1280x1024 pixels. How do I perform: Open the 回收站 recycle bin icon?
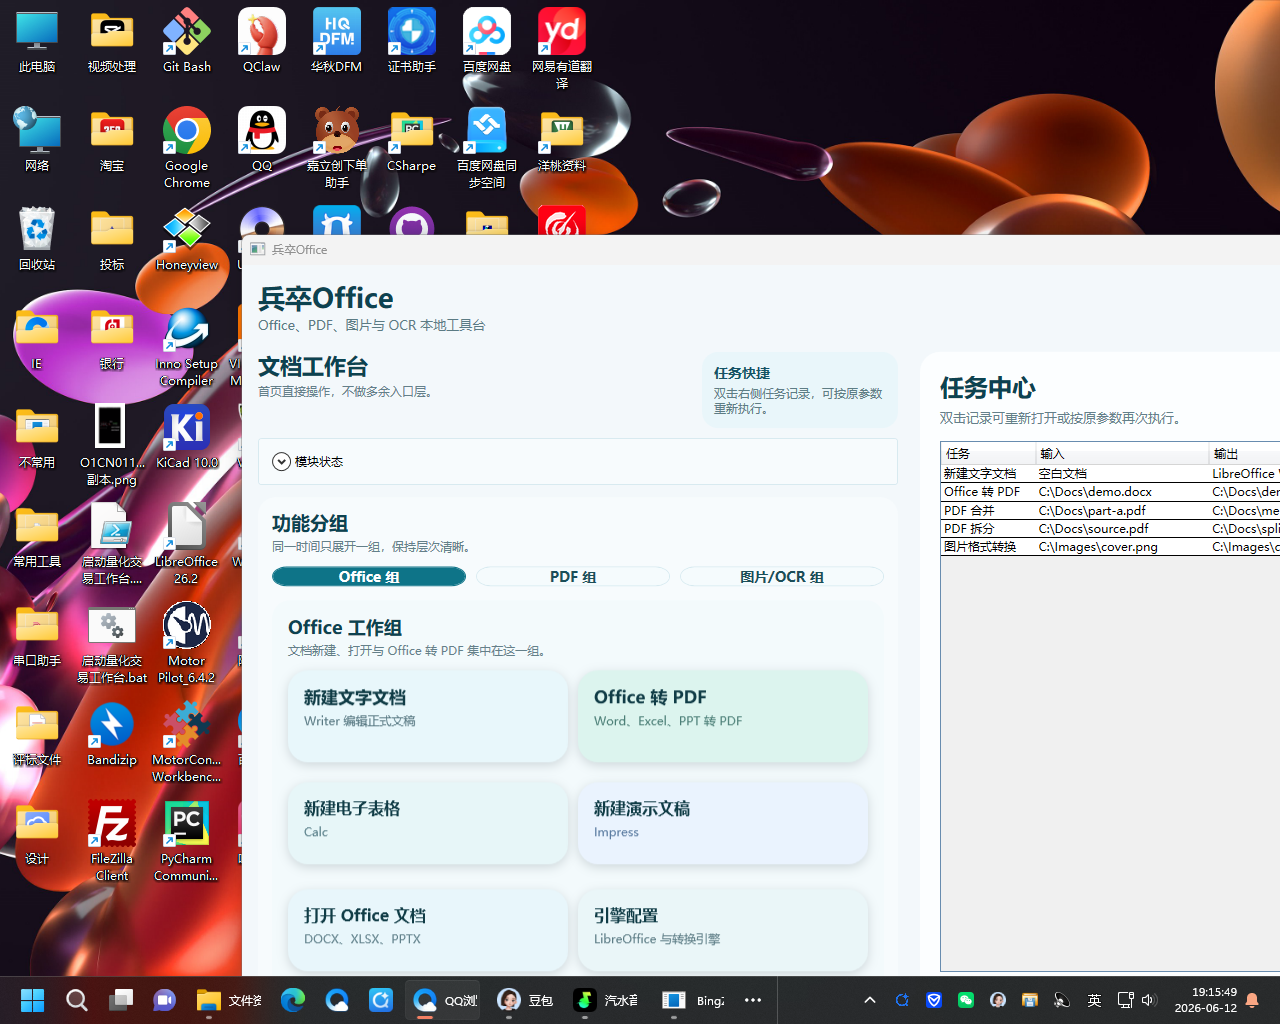pyautogui.click(x=37, y=239)
